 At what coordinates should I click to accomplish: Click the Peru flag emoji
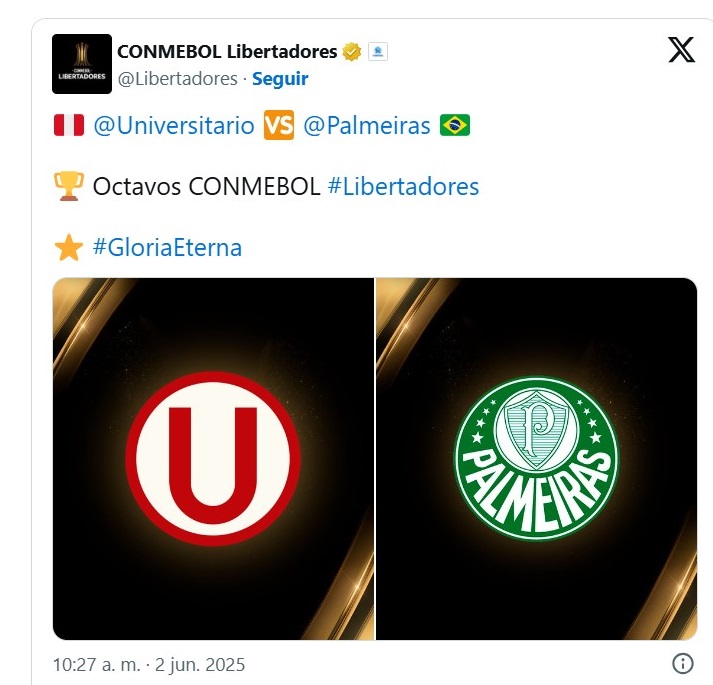(69, 125)
